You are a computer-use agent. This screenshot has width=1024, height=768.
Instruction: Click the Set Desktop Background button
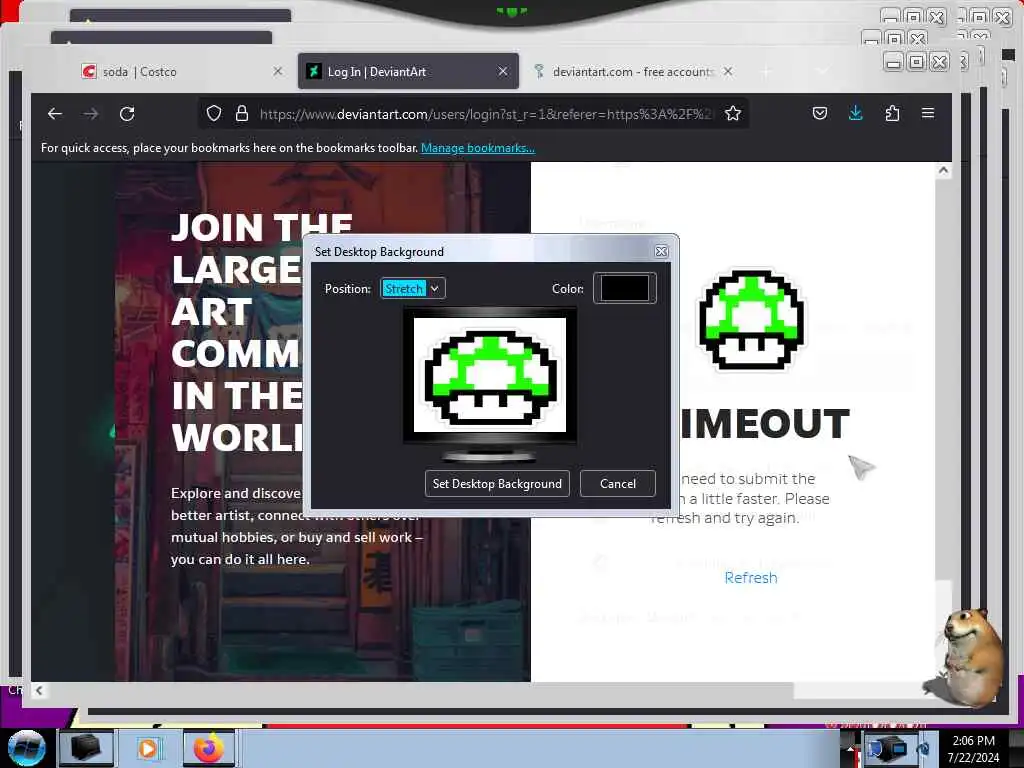pyautogui.click(x=497, y=484)
